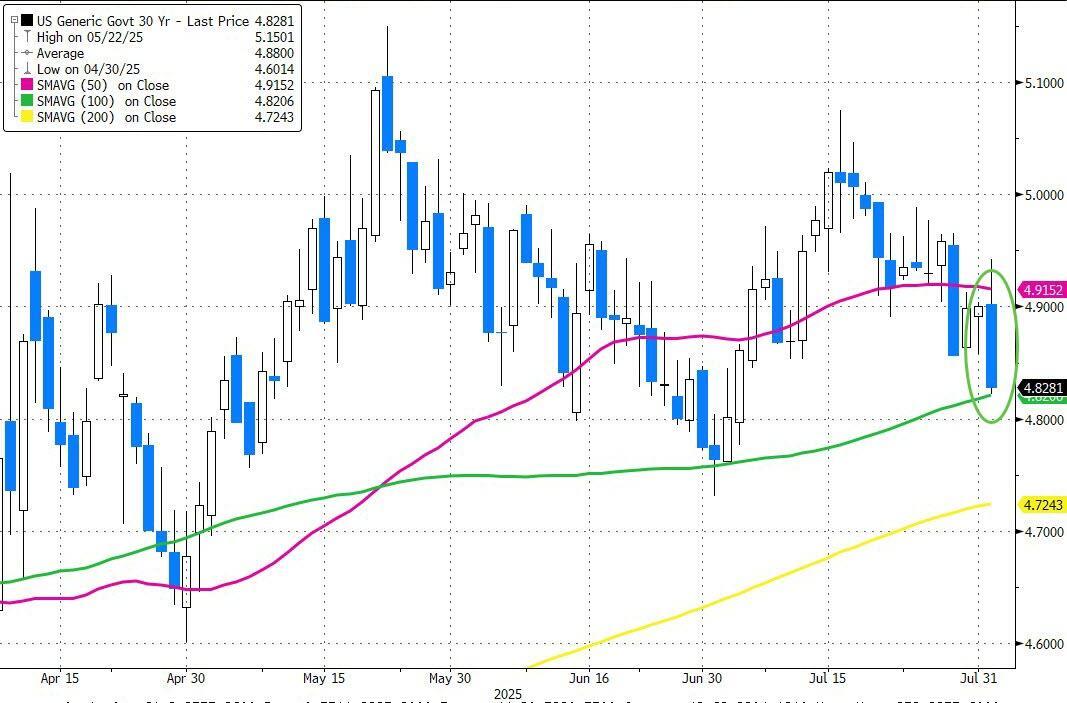Click the yellow SMAVG (200) legend swatch
1067x703 pixels.
pyautogui.click(x=25, y=117)
